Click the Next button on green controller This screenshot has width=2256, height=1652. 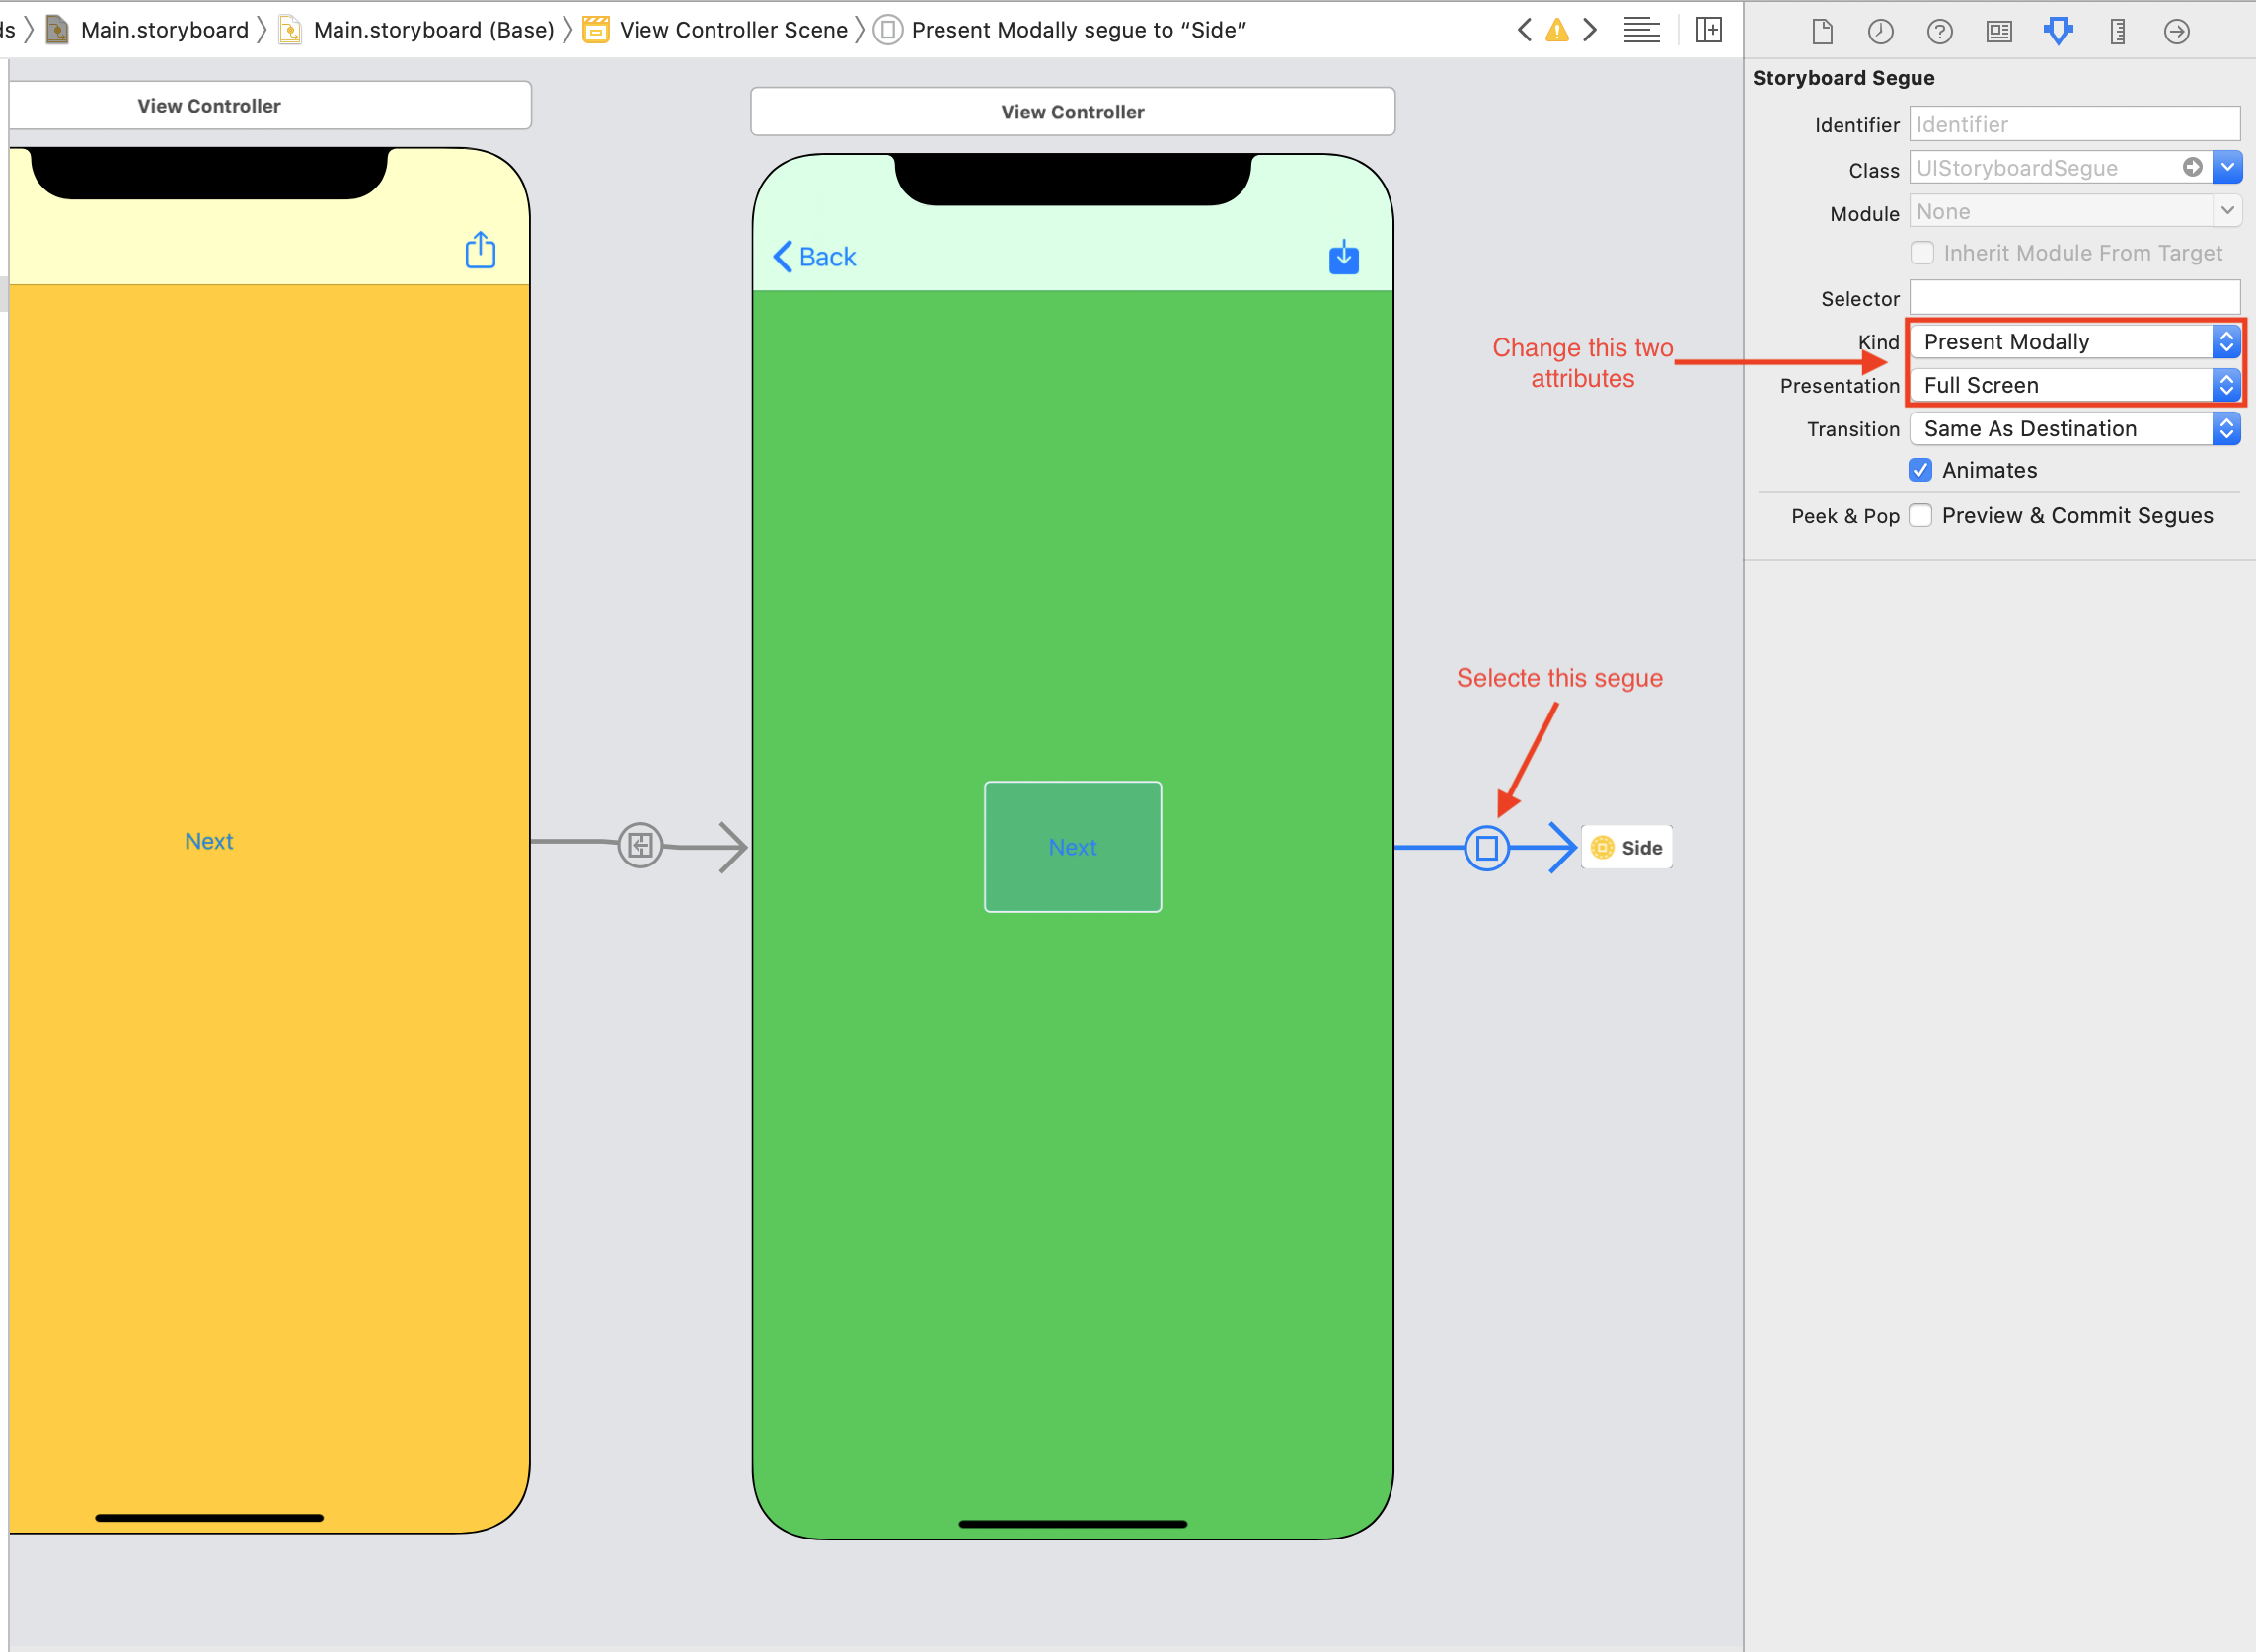click(x=1072, y=846)
